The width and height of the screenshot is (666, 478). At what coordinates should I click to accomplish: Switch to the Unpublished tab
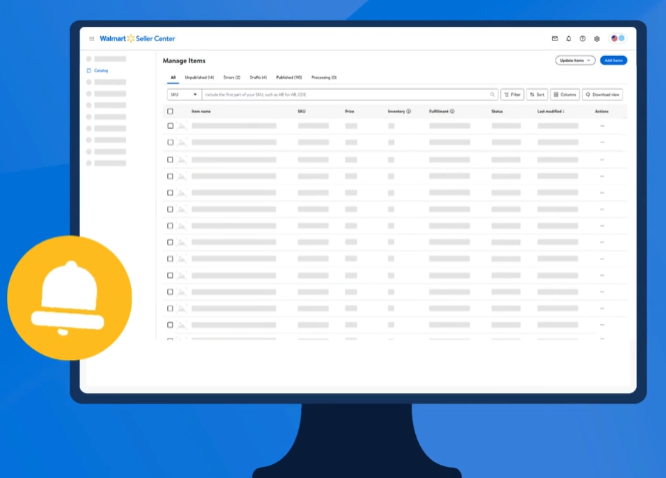pyautogui.click(x=199, y=77)
